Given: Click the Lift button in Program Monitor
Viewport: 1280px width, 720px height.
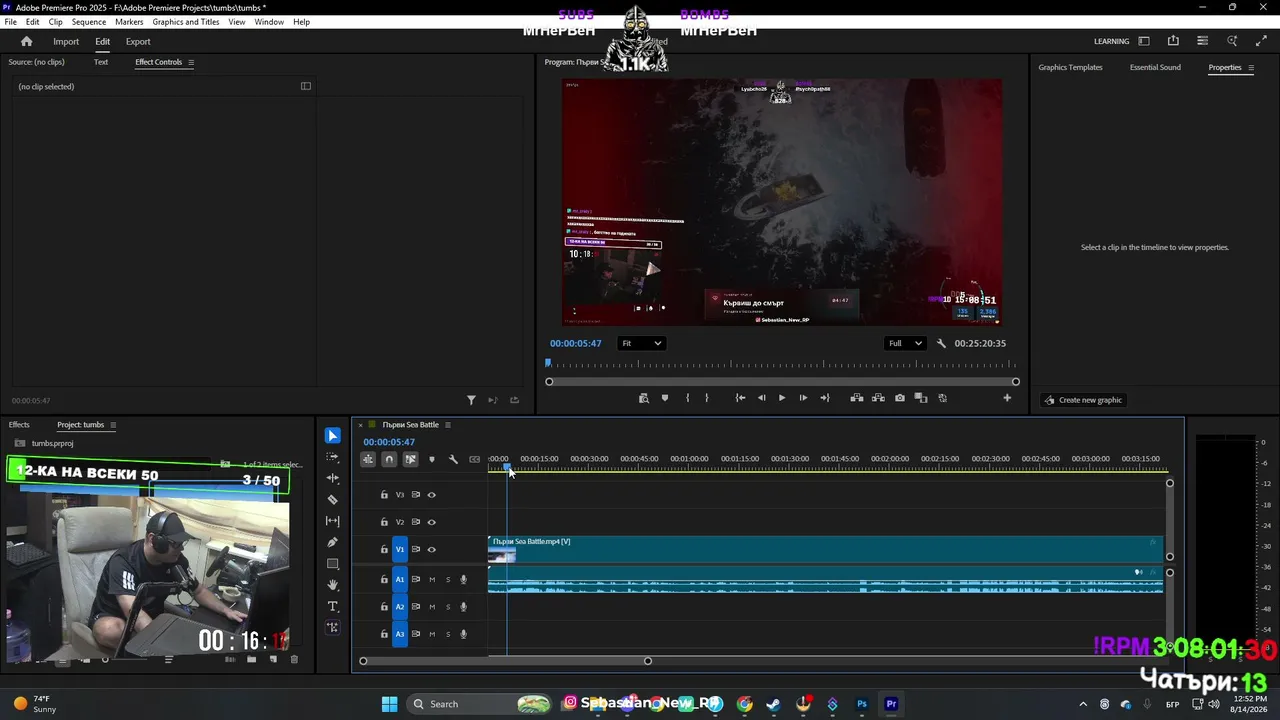Looking at the screenshot, I should click(857, 398).
